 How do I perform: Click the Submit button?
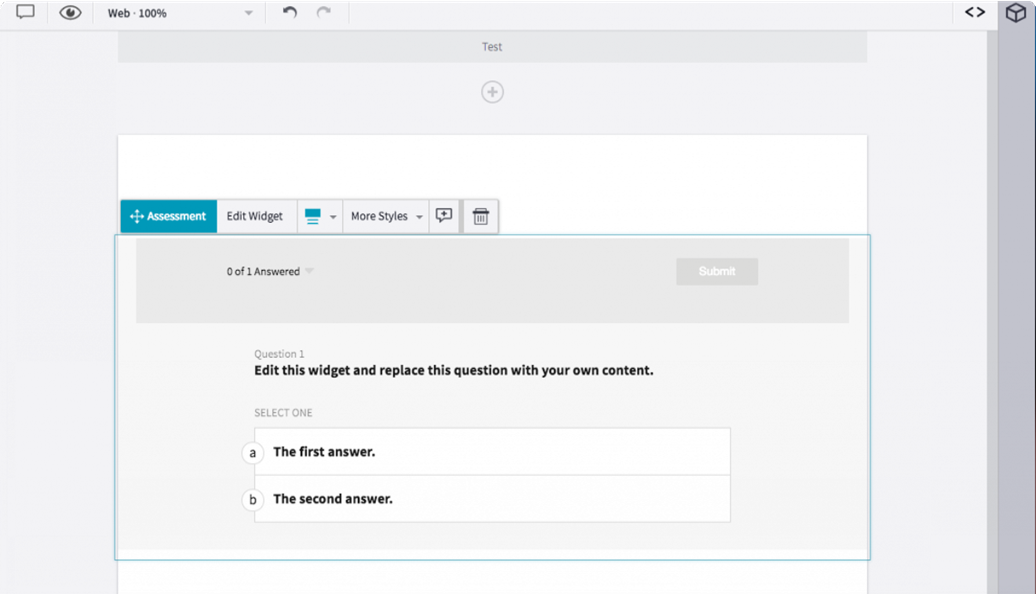point(716,271)
